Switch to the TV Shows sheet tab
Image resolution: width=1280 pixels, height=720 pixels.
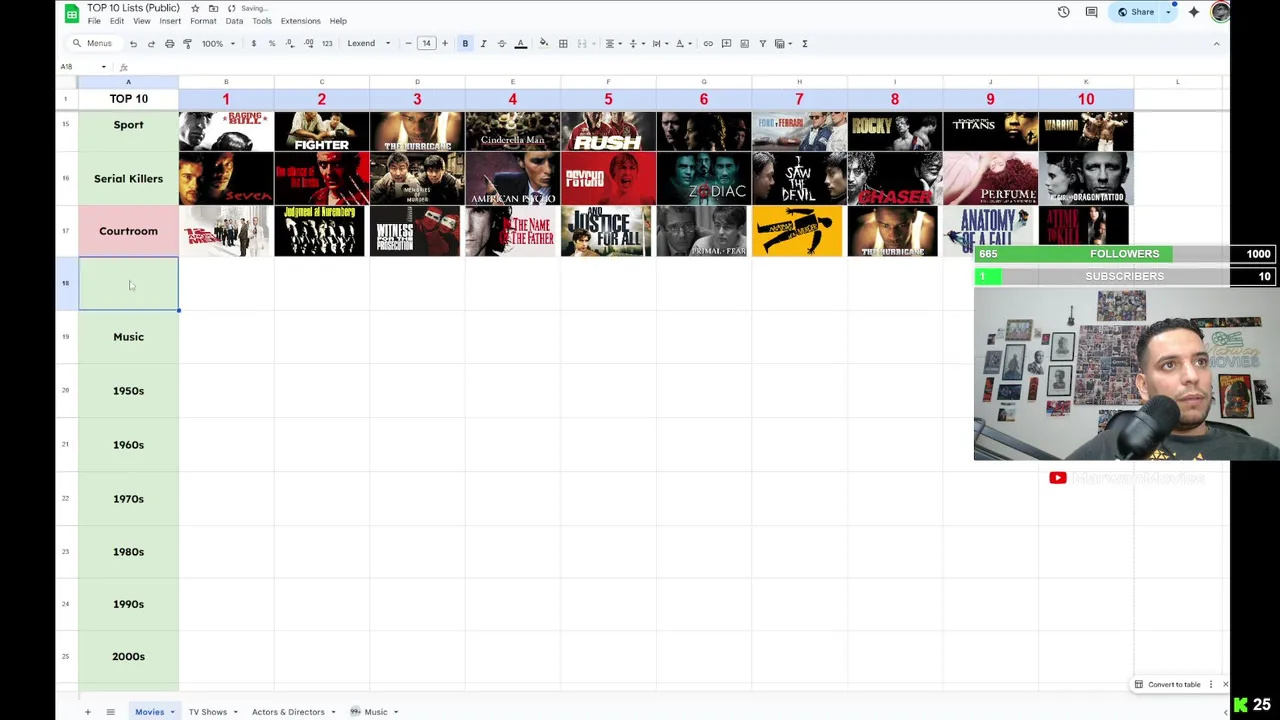pos(208,712)
